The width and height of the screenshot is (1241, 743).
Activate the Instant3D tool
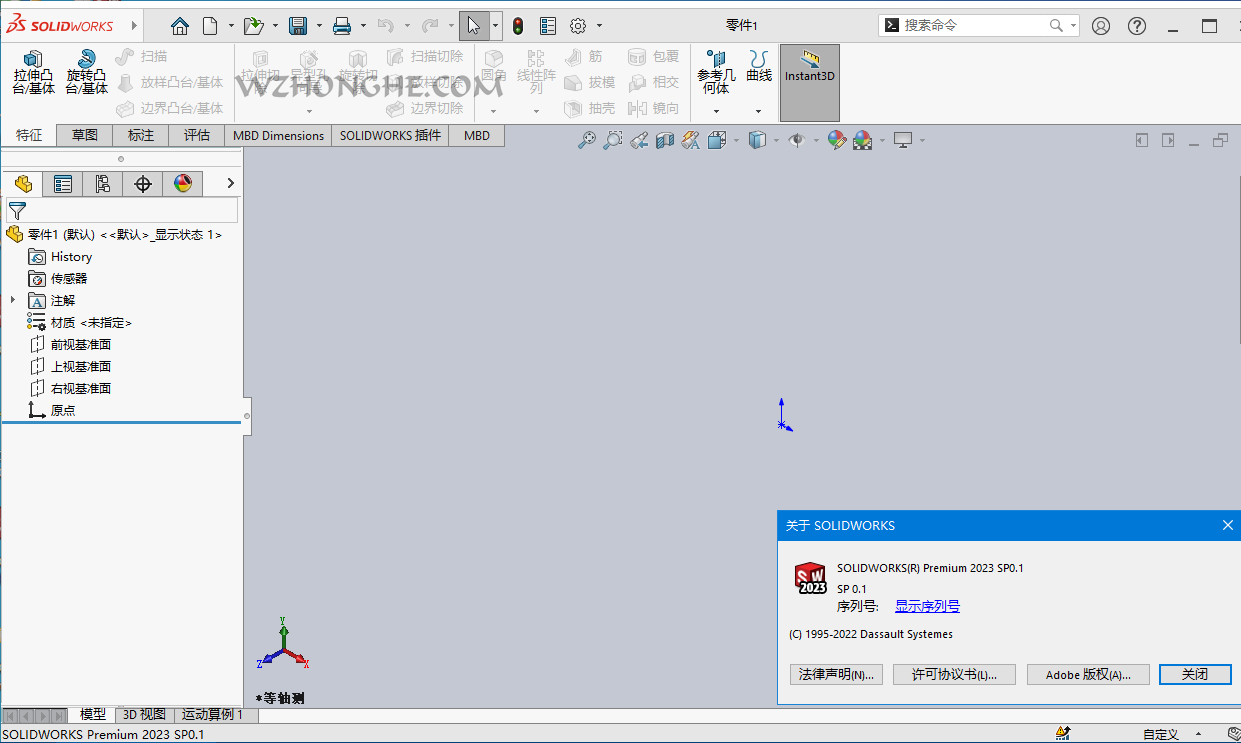[810, 75]
